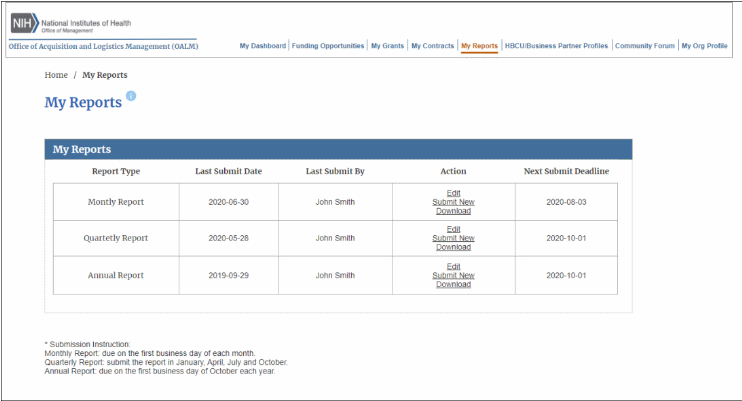Download the Monthly Report
Screen dimensions: 742x401
coord(453,211)
